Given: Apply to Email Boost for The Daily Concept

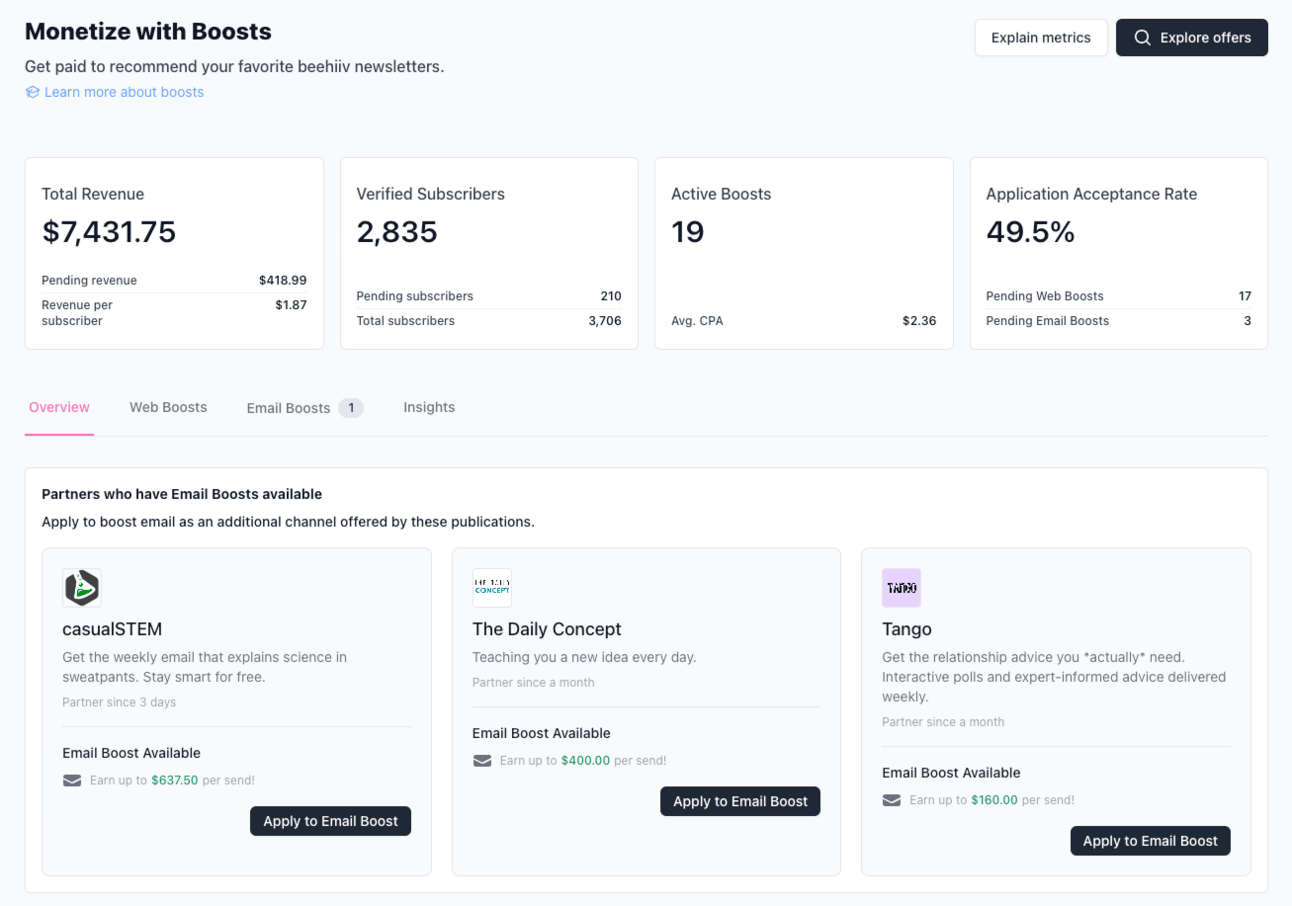Looking at the screenshot, I should click(740, 801).
